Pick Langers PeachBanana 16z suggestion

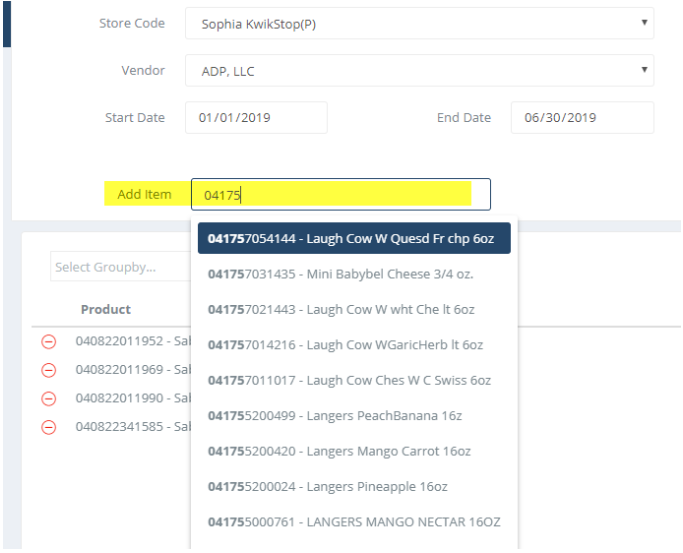pos(354,416)
